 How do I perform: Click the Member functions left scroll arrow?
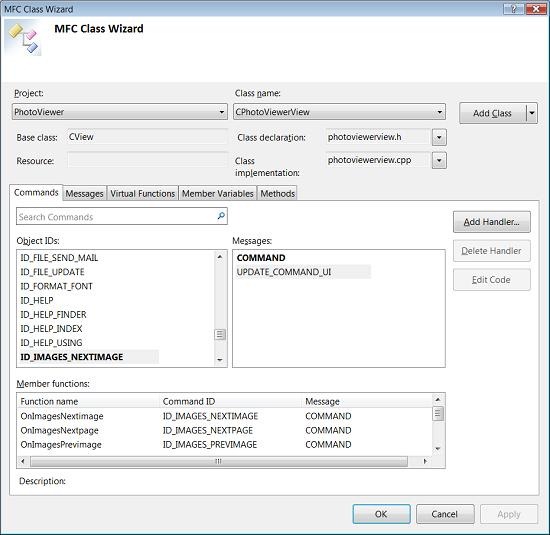[x=23, y=461]
